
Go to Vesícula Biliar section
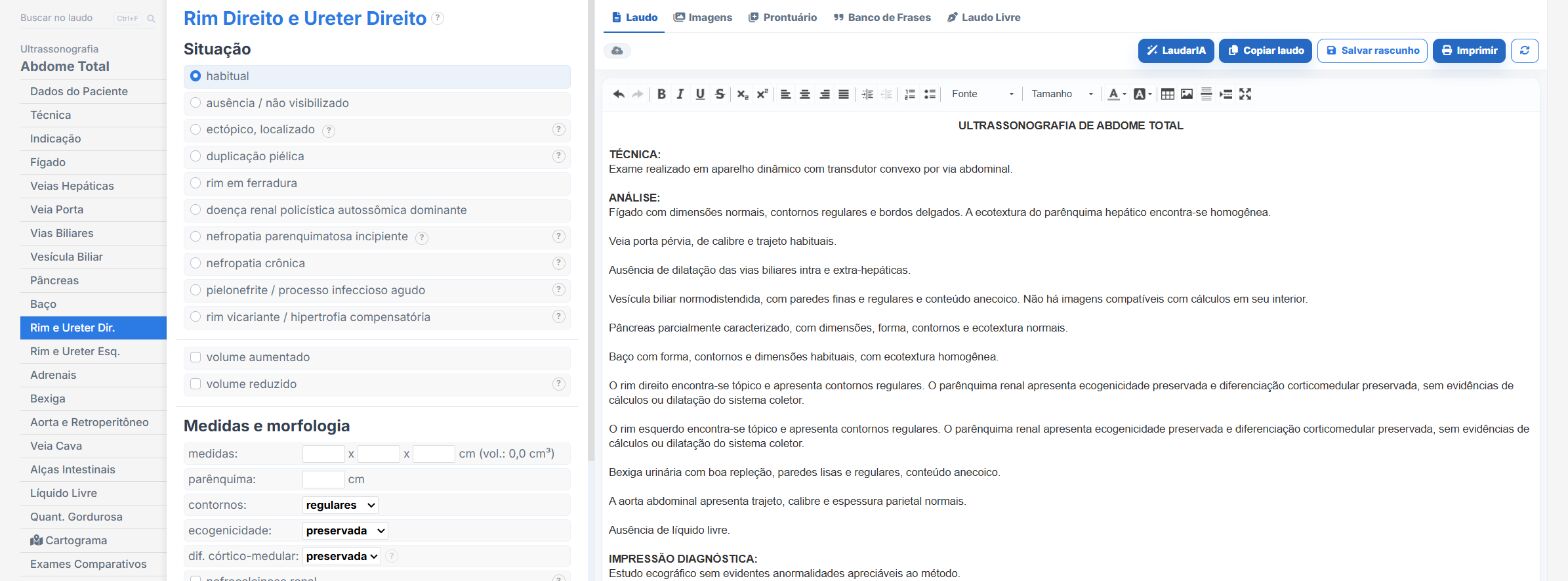[93, 257]
